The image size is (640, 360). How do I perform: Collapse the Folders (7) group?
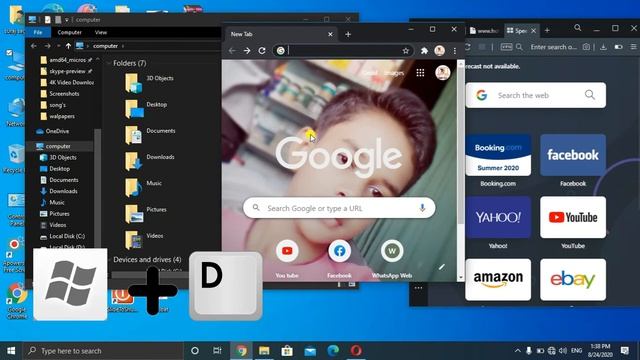pos(109,63)
